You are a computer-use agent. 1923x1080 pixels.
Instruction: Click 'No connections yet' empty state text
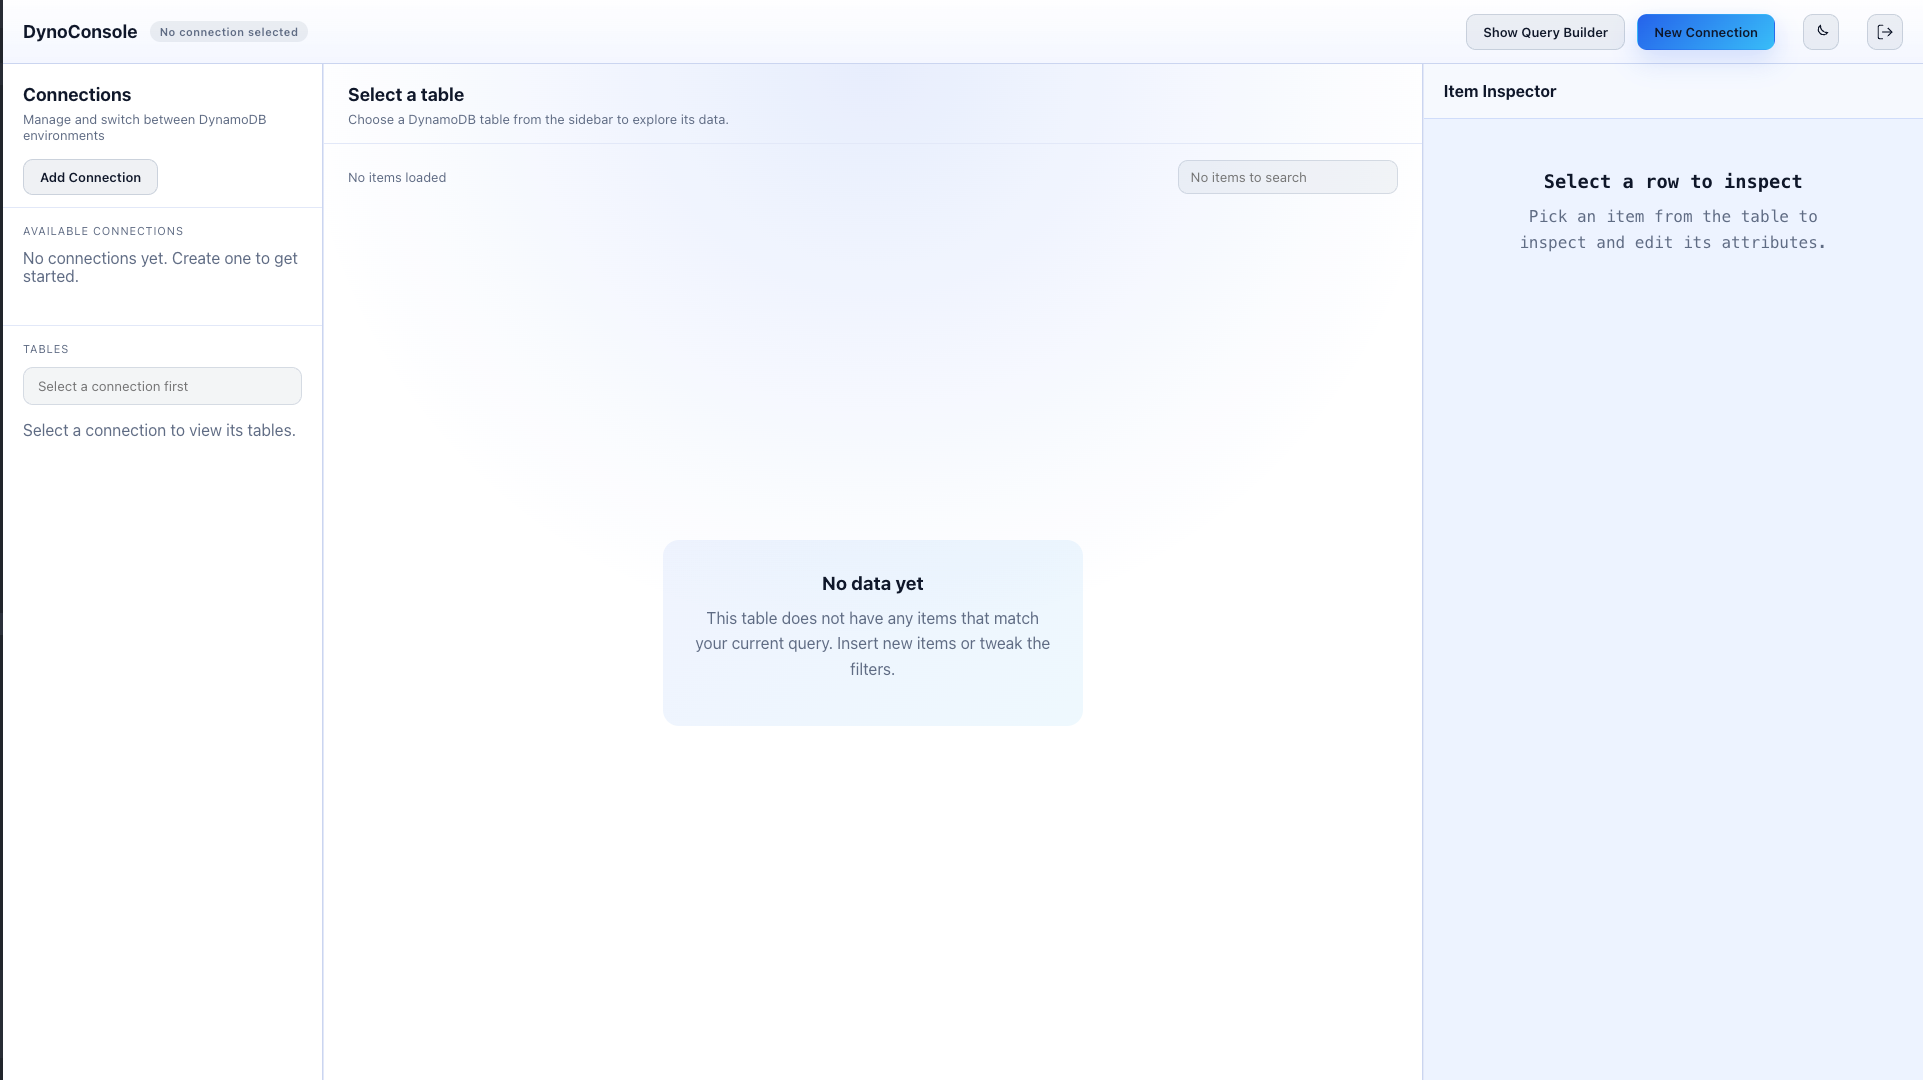pos(160,267)
